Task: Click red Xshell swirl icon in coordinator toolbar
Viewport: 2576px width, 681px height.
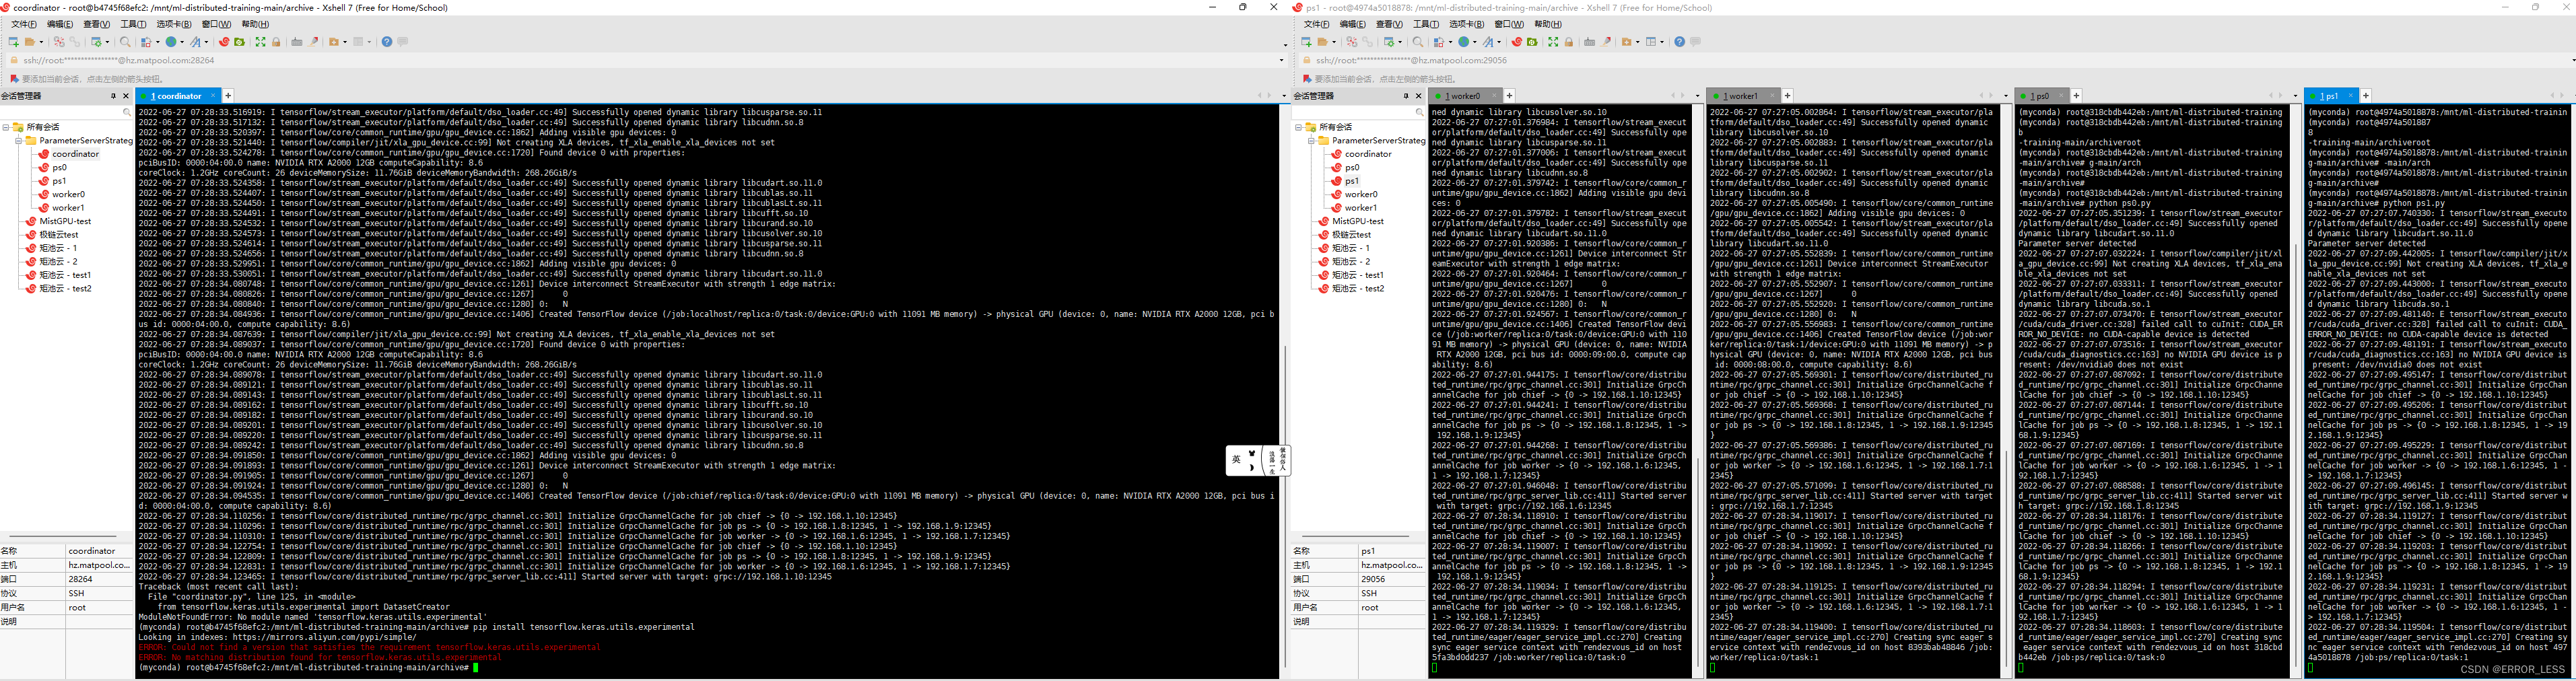Action: pyautogui.click(x=224, y=42)
